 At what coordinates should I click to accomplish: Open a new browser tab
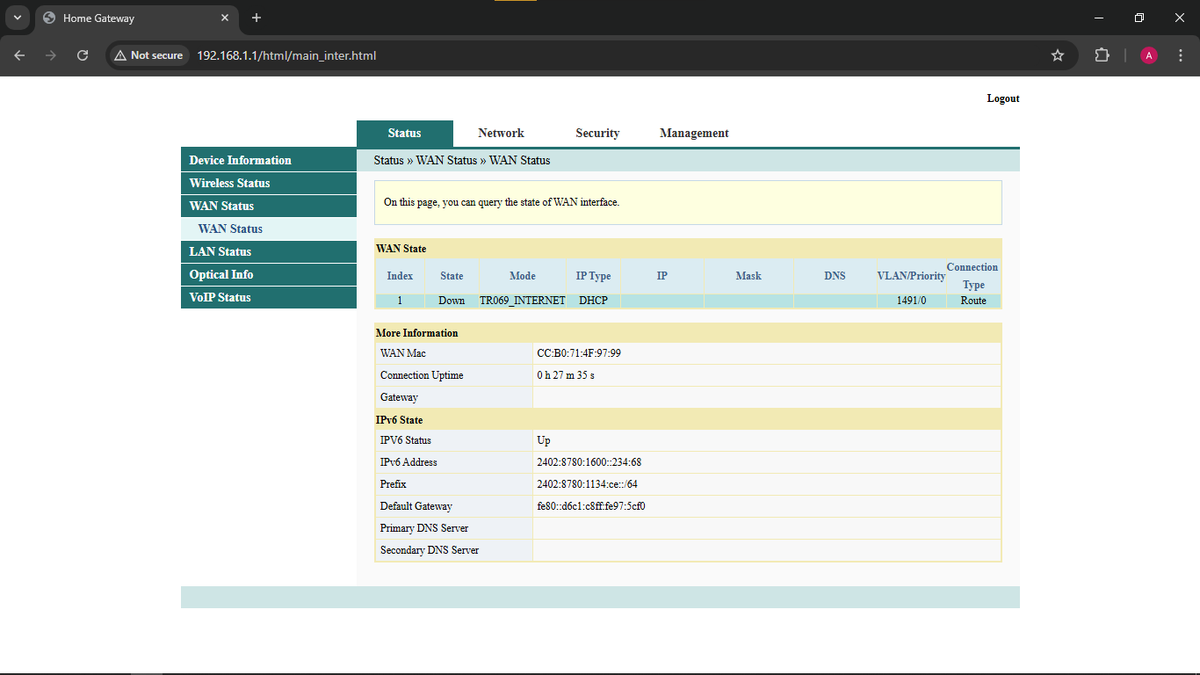pos(257,18)
